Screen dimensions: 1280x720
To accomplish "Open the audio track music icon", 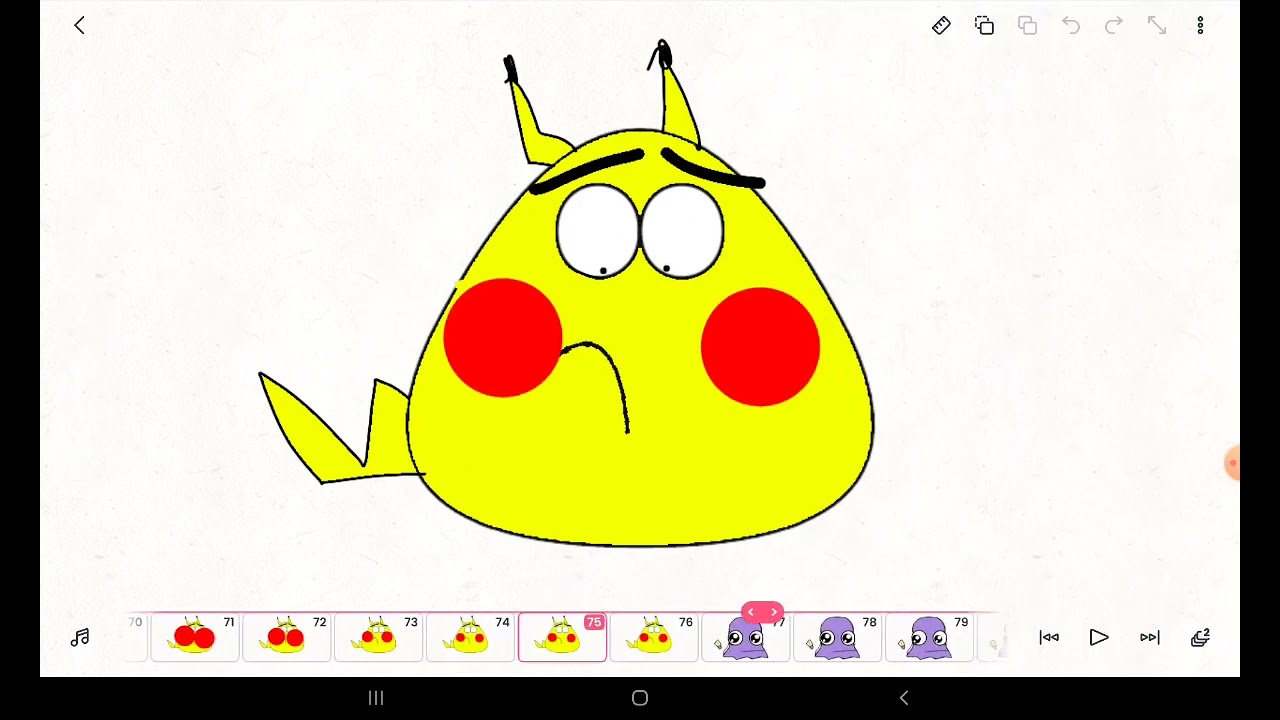I will pos(80,638).
